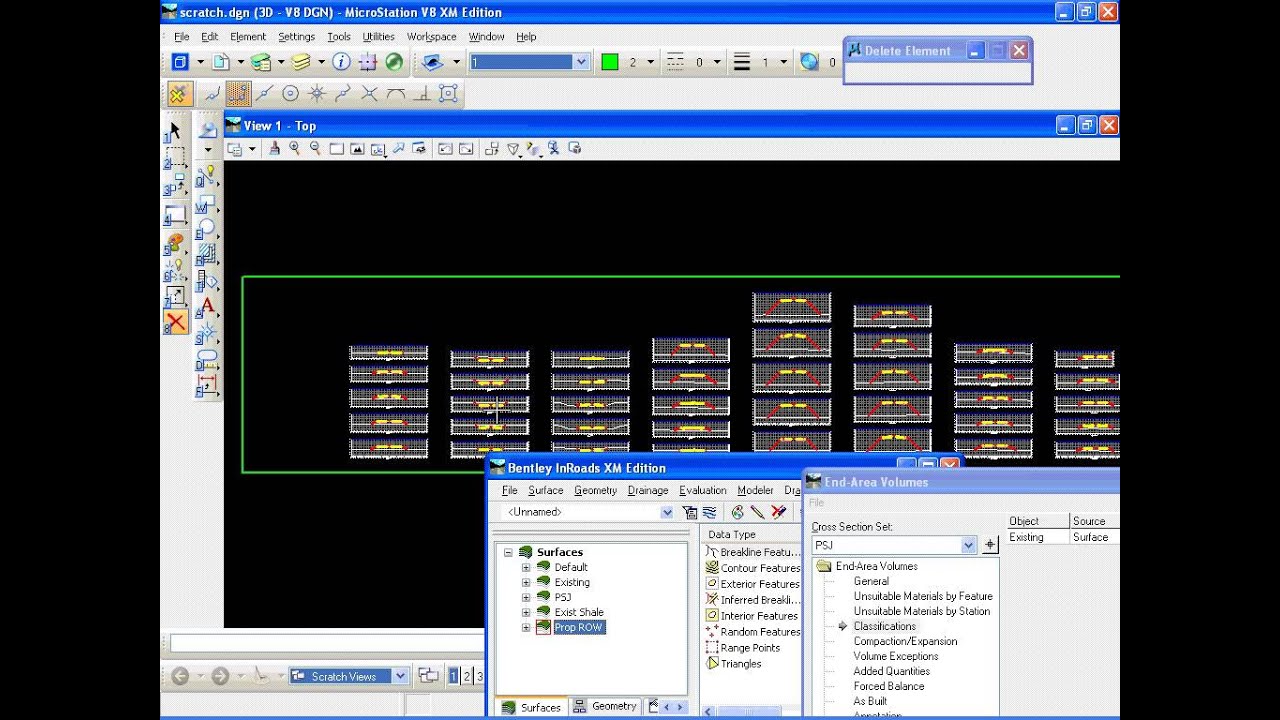Viewport: 1280px width, 720px height.
Task: Click the View Previous icon in View 1
Action: pos(443,148)
